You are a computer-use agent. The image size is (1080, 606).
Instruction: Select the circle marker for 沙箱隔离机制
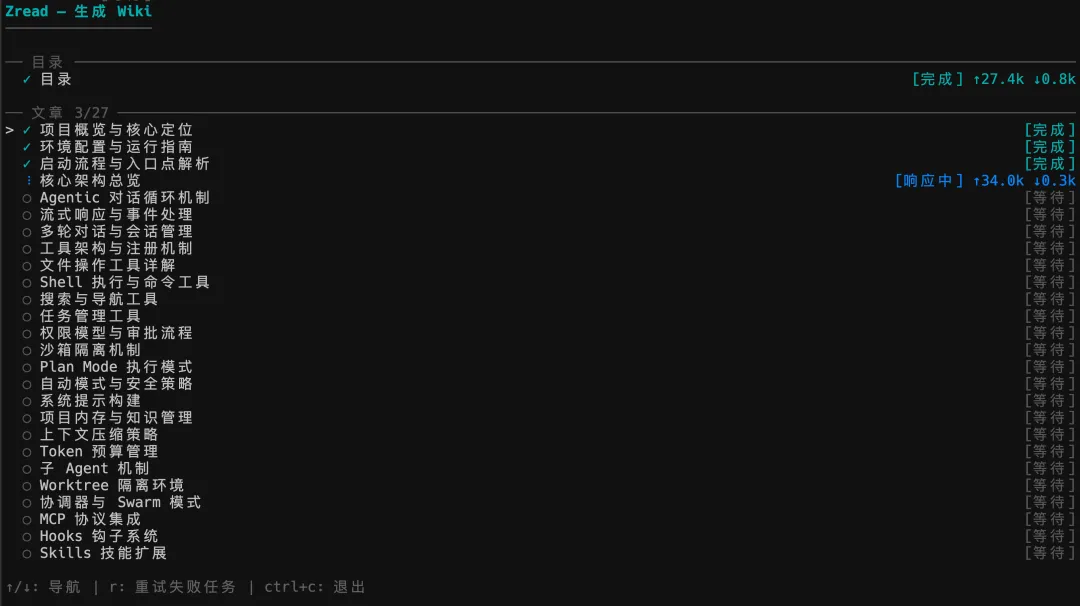[27, 351]
